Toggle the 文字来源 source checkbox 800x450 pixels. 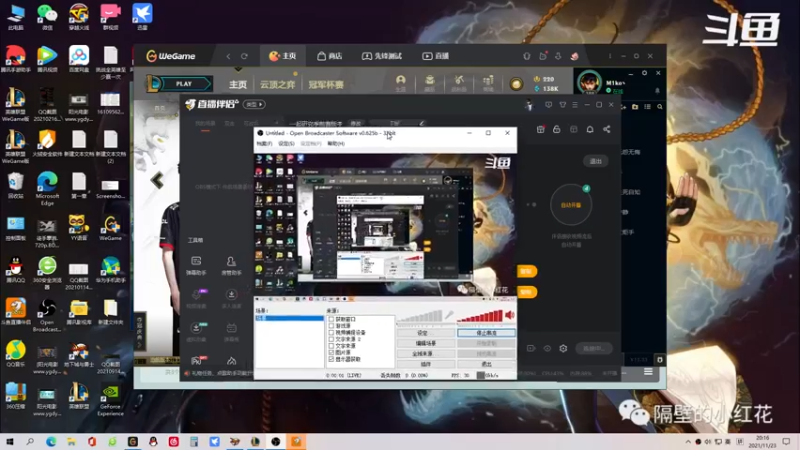pos(331,346)
